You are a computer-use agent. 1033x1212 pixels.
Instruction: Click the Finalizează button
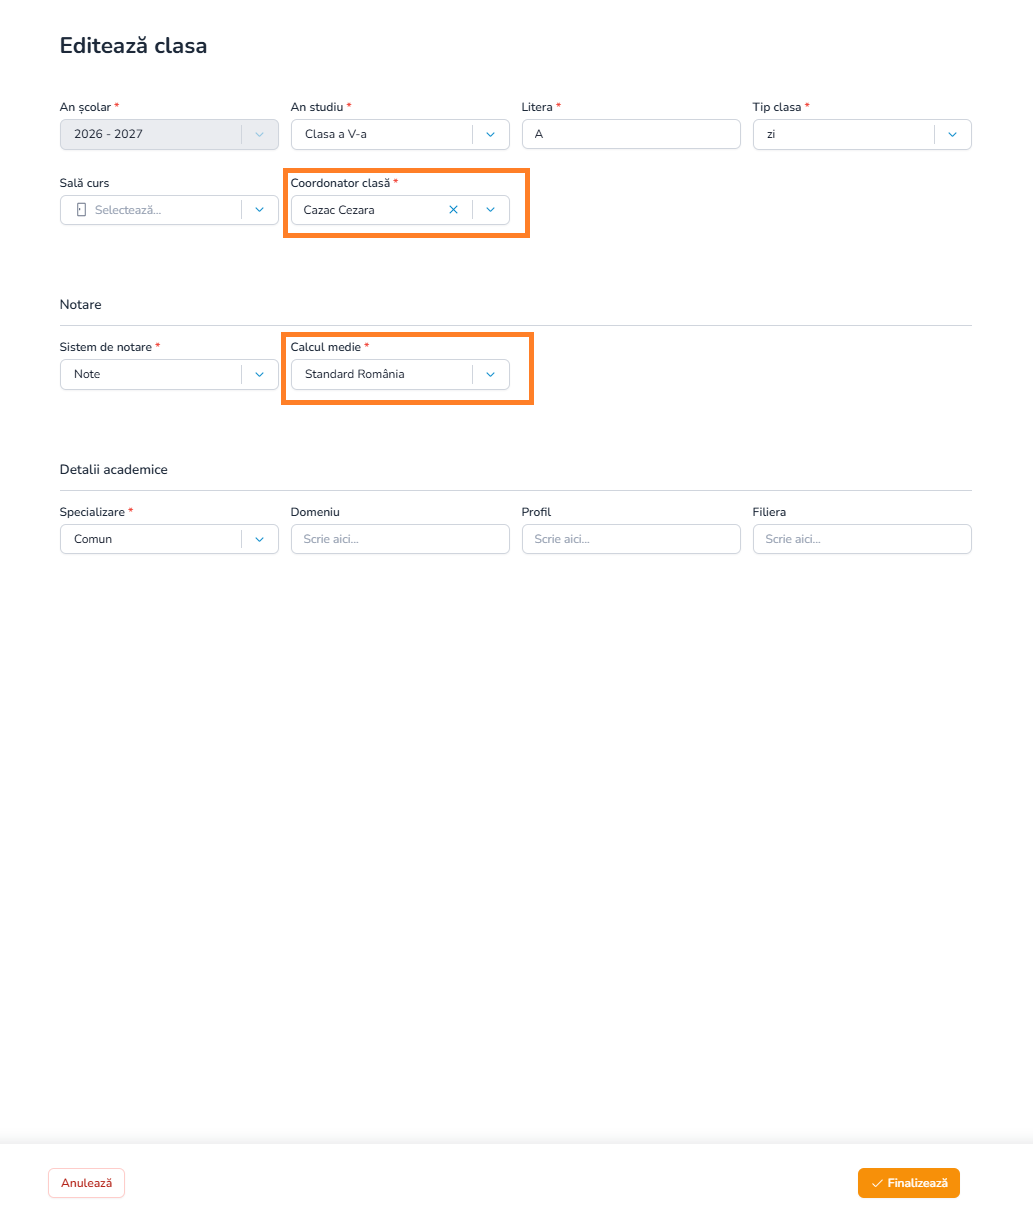point(909,1183)
